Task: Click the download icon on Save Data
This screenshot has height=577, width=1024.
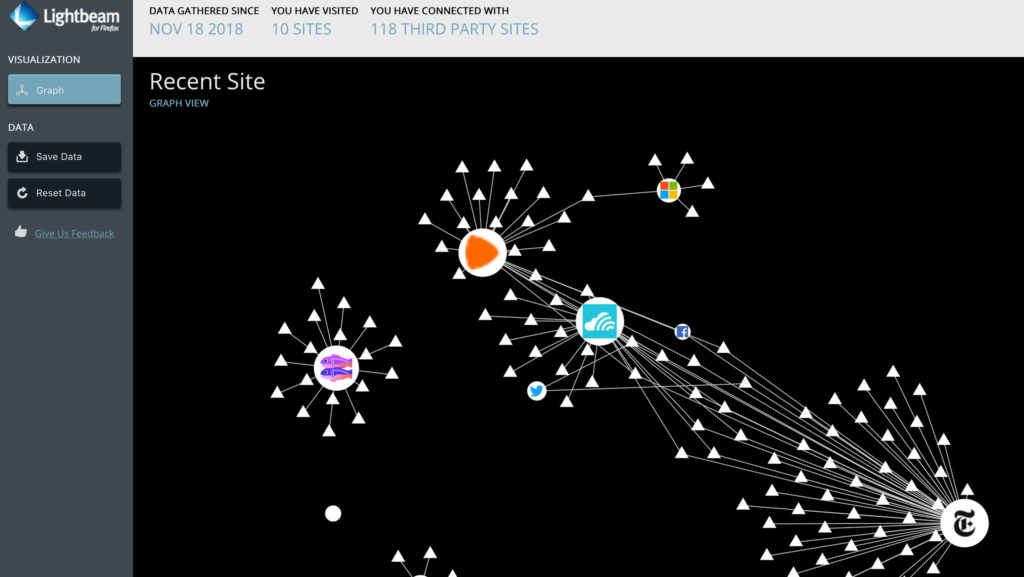Action: click(x=22, y=157)
